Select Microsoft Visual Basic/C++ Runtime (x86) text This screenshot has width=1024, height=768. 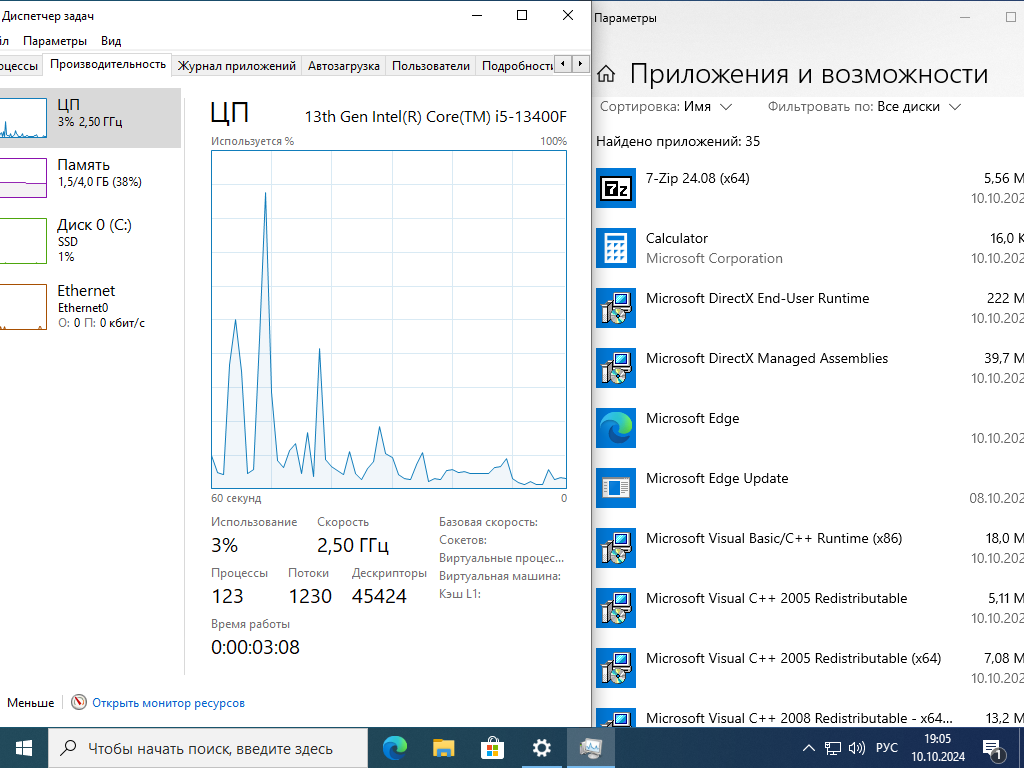774,539
